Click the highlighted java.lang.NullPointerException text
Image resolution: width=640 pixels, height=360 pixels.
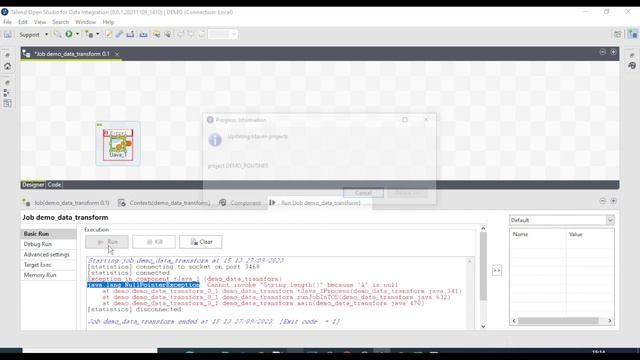point(143,285)
